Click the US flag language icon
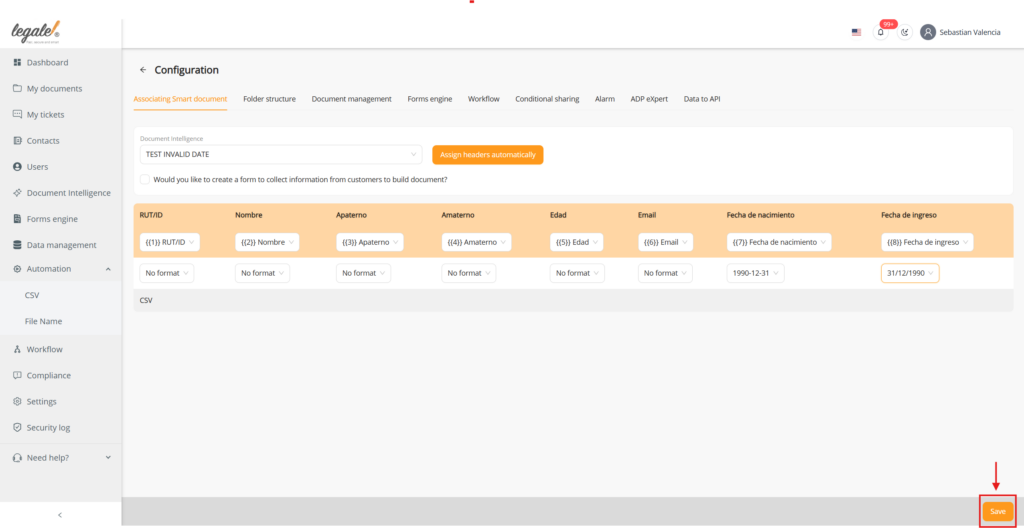 [x=856, y=32]
